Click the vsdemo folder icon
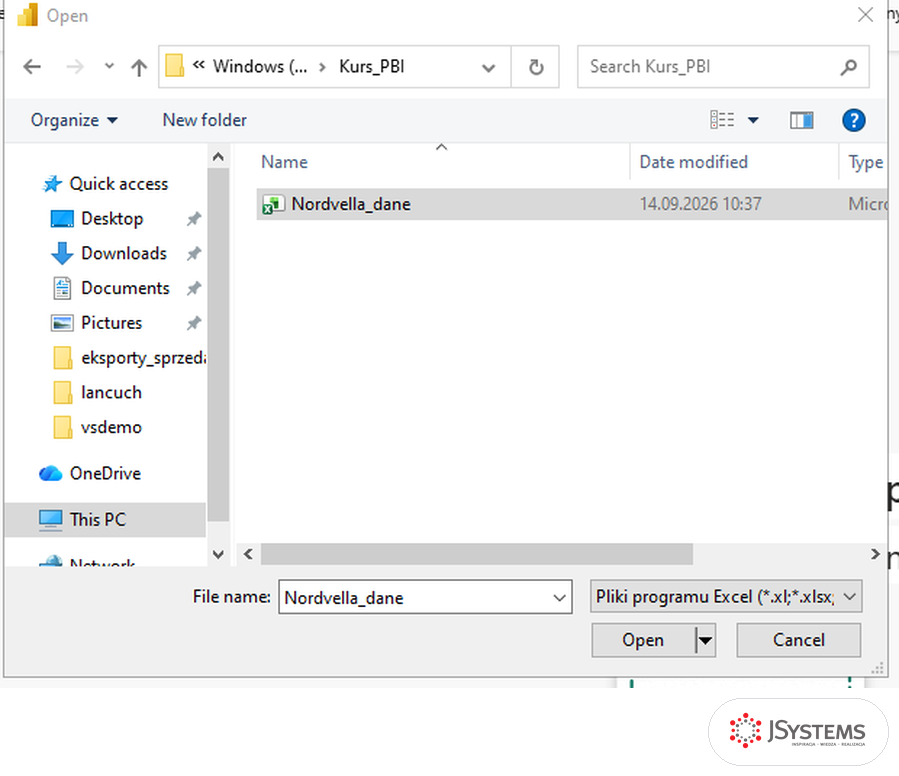 point(62,427)
